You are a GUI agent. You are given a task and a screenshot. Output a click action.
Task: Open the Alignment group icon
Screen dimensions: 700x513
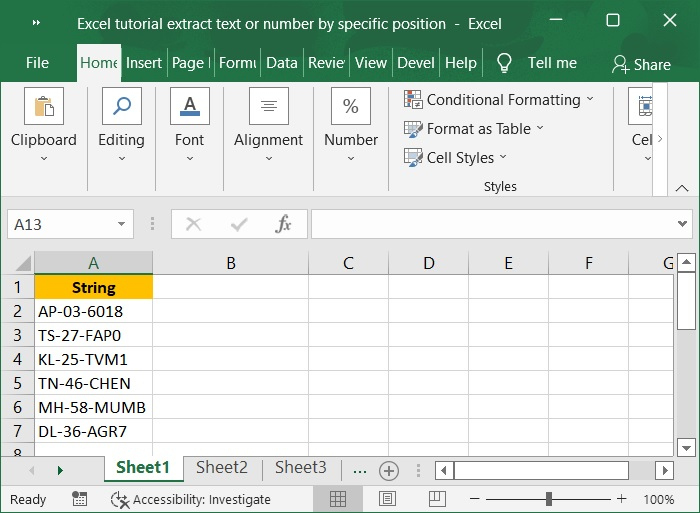pyautogui.click(x=268, y=106)
